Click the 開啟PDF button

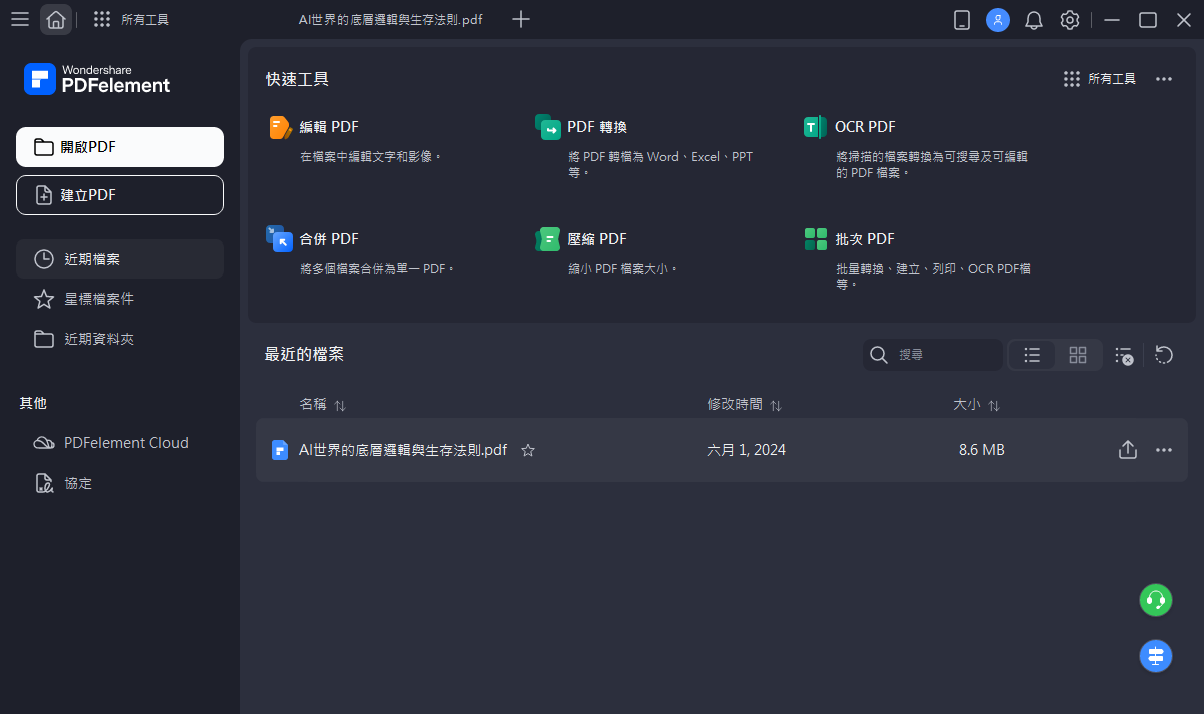point(120,147)
